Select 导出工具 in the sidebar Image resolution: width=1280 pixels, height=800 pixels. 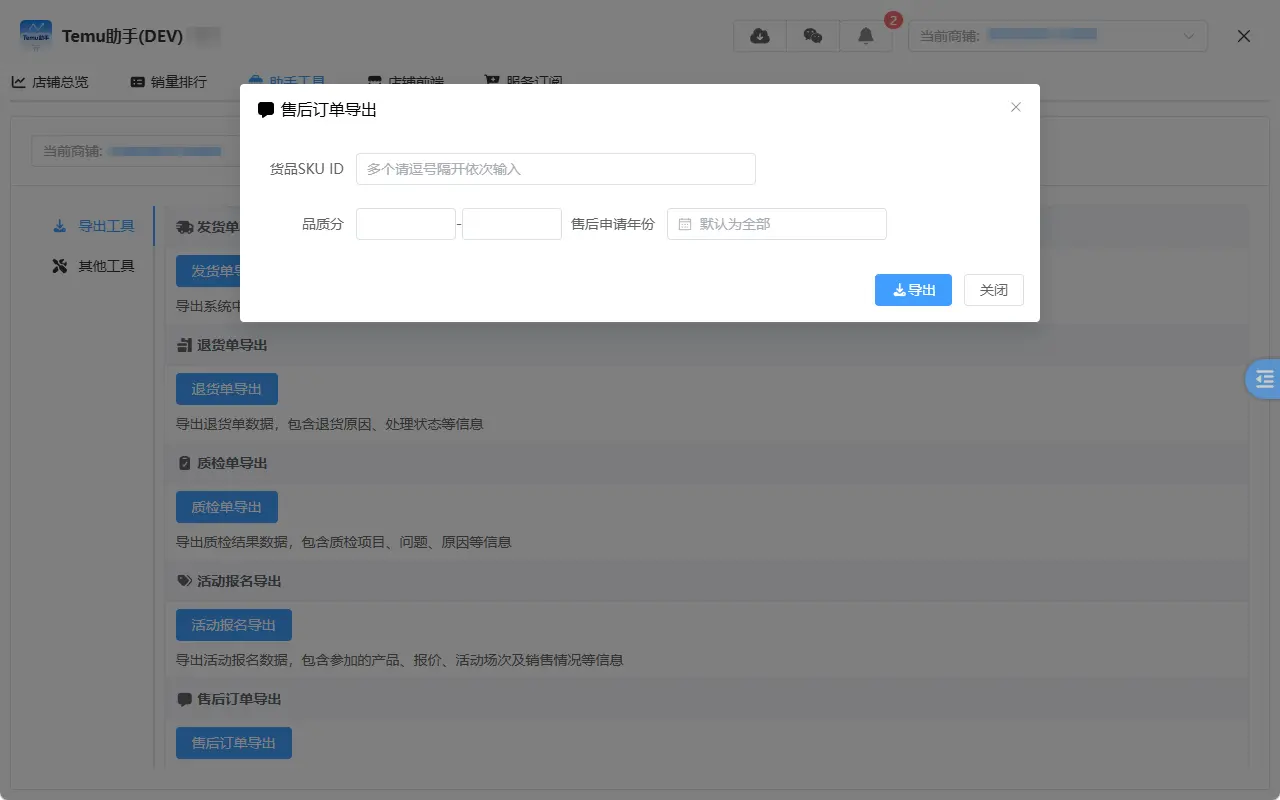click(x=95, y=225)
